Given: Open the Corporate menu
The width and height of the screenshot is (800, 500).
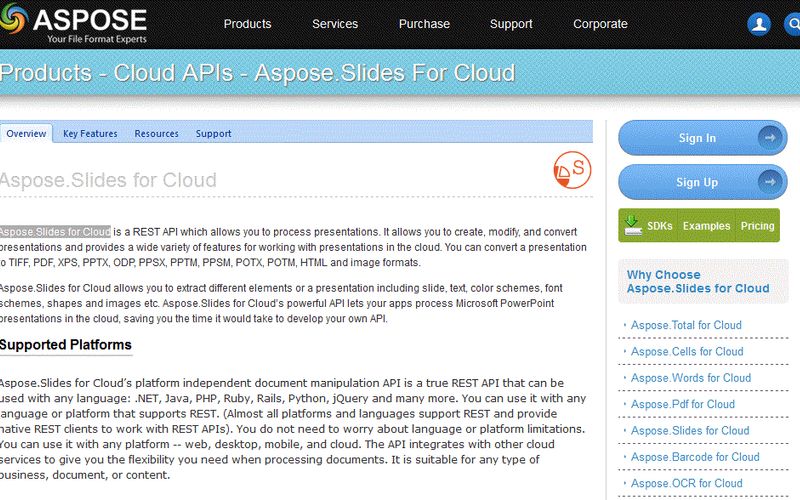Looking at the screenshot, I should point(601,24).
